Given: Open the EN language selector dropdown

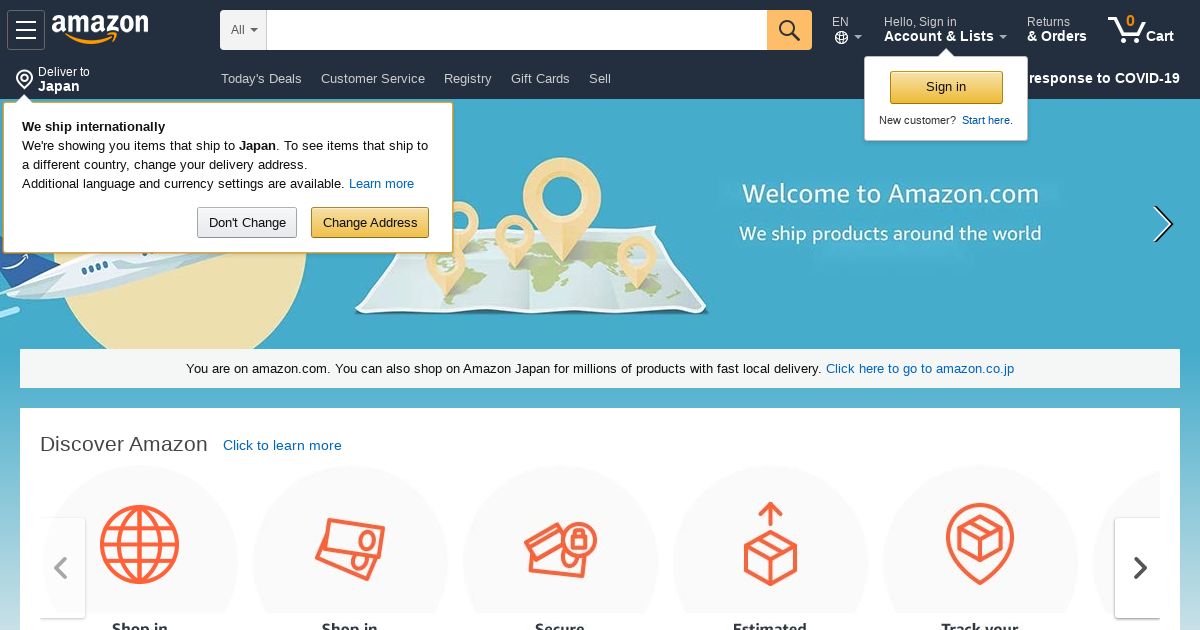Looking at the screenshot, I should pyautogui.click(x=846, y=30).
